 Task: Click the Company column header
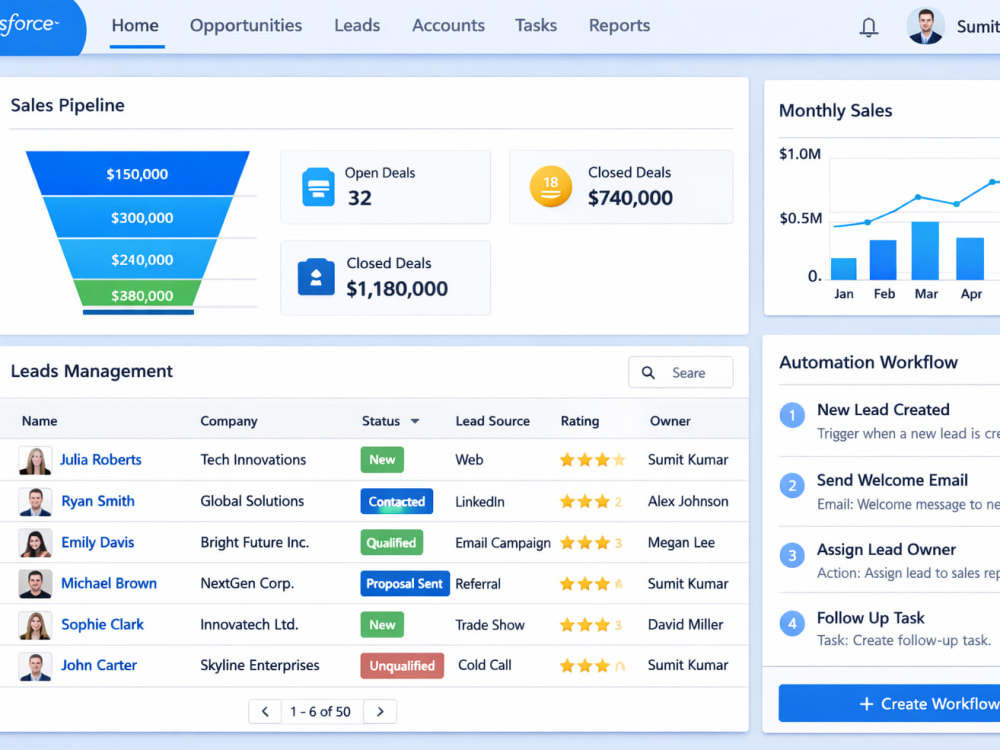pos(229,421)
